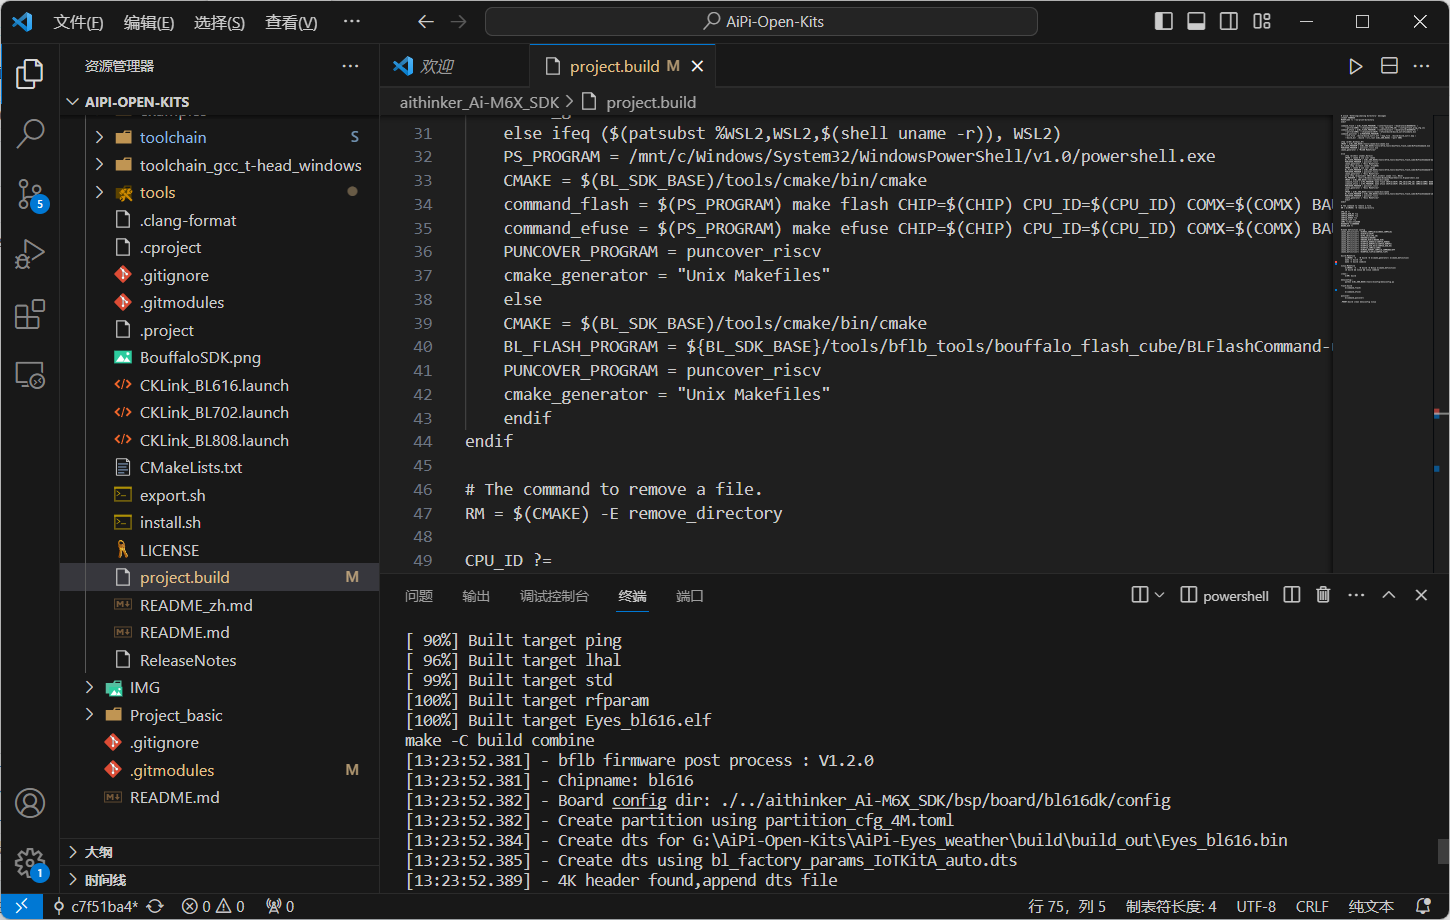
Task: Switch to 问题 problems panel tab
Action: [x=419, y=596]
